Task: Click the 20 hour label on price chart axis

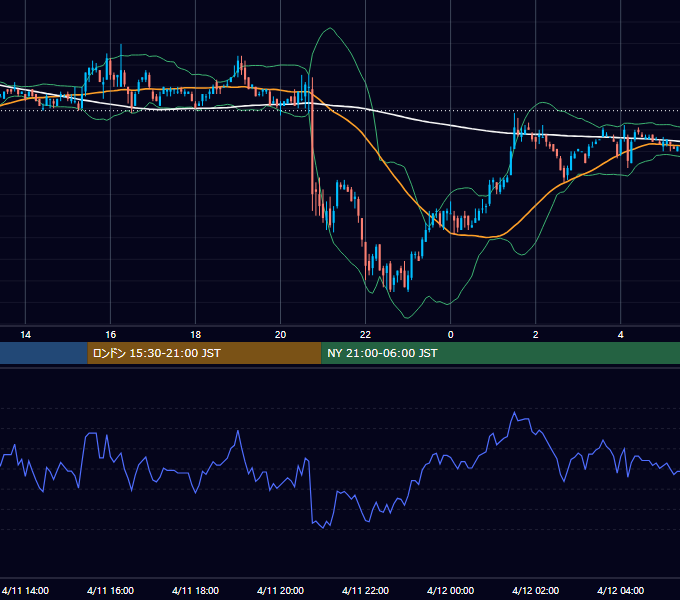Action: pyautogui.click(x=281, y=335)
